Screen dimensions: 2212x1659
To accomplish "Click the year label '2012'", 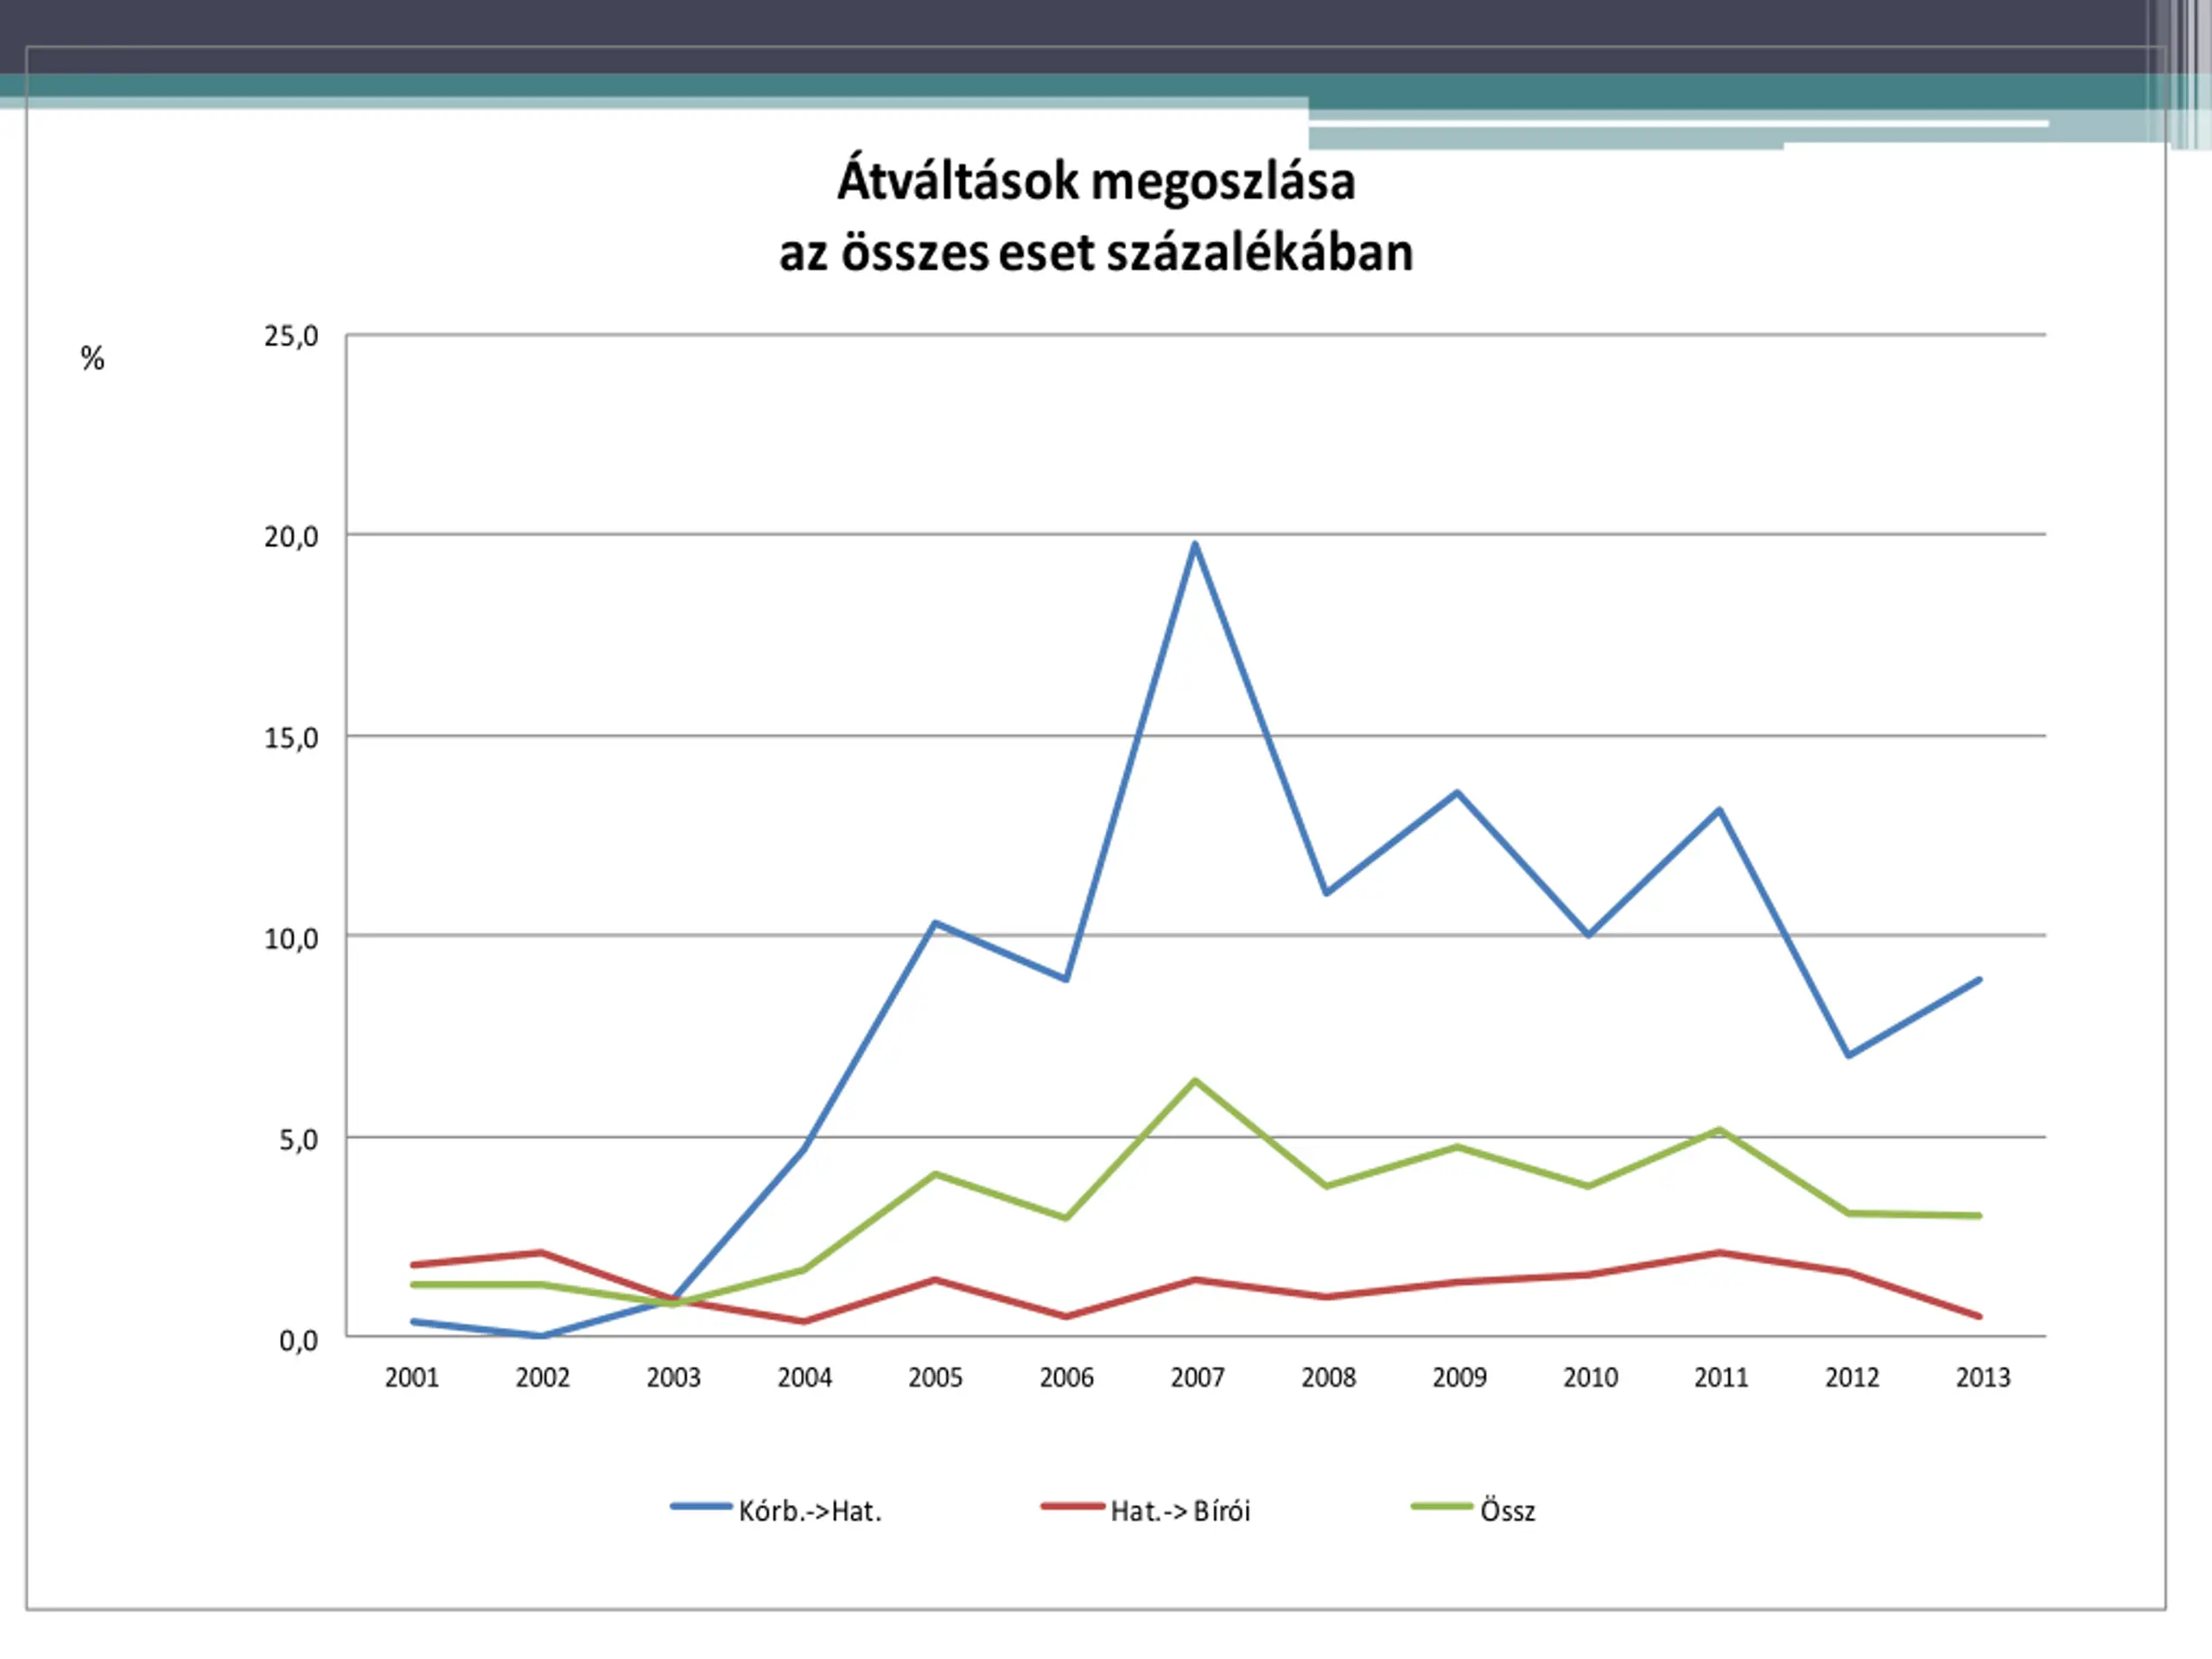I will [1852, 1378].
